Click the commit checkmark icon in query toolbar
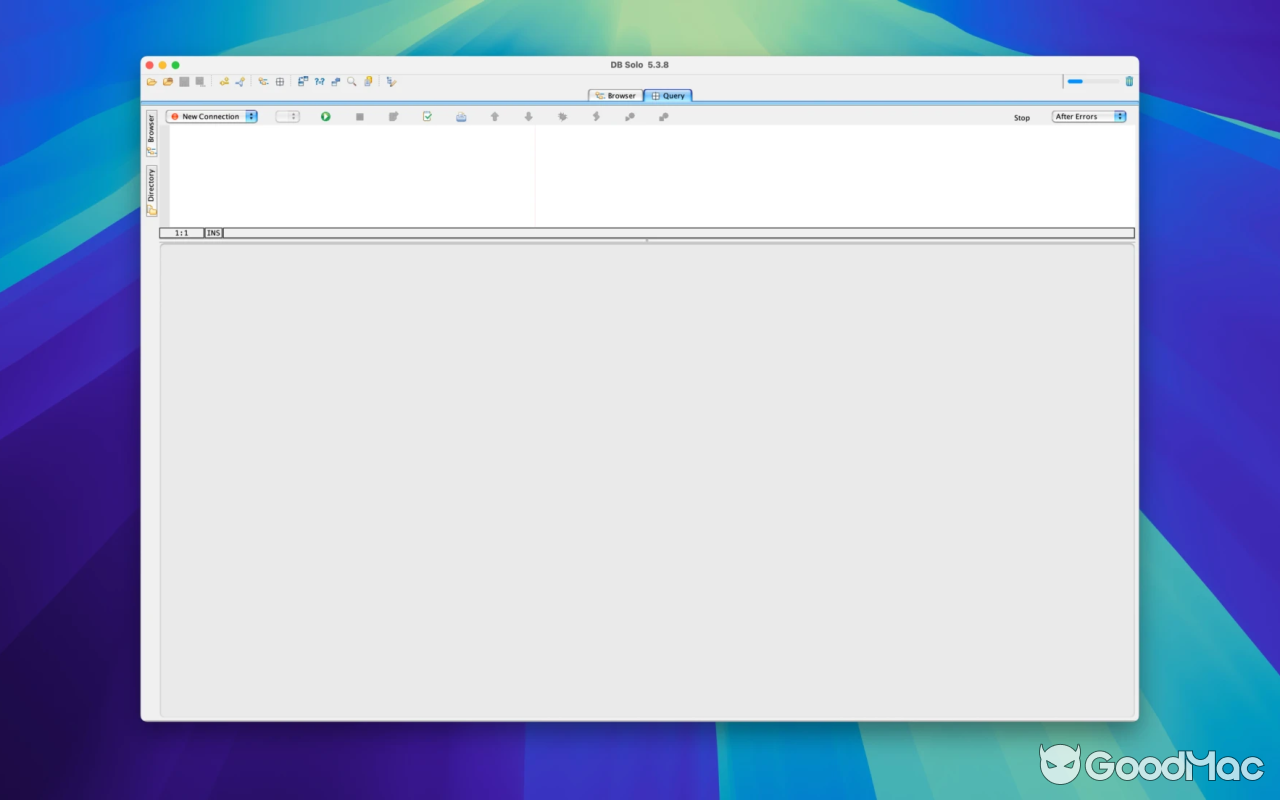Image resolution: width=1280 pixels, height=800 pixels. (427, 116)
